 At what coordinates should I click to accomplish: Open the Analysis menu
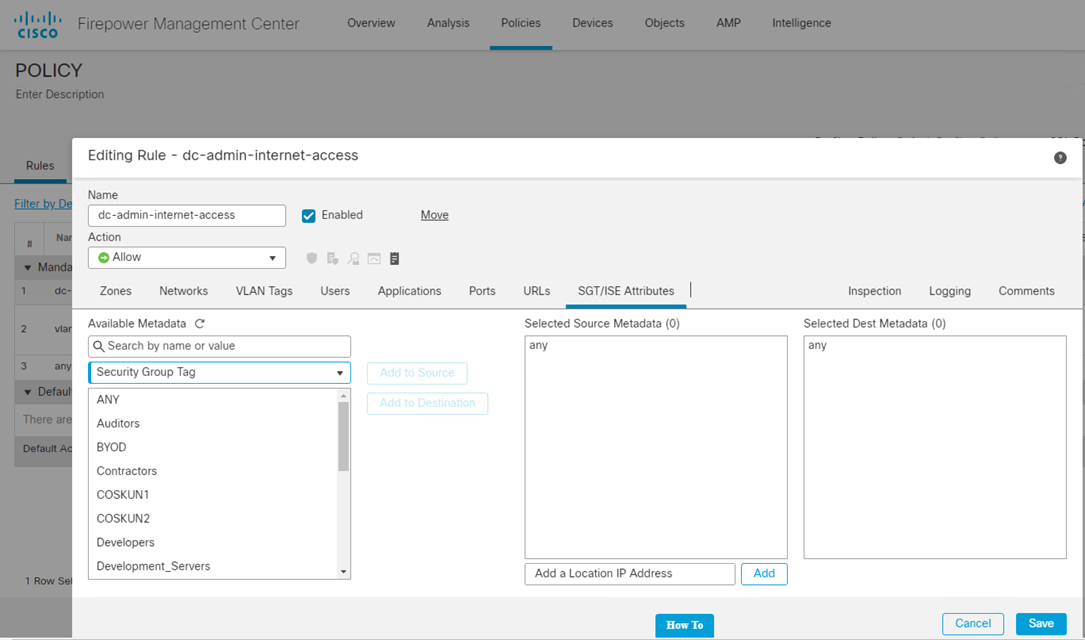448,23
